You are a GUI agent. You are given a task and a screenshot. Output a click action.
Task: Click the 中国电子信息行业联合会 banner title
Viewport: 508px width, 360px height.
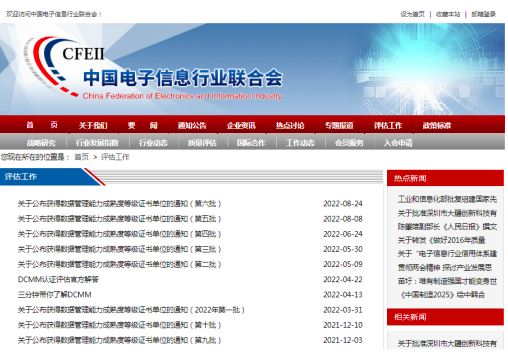pyautogui.click(x=183, y=78)
